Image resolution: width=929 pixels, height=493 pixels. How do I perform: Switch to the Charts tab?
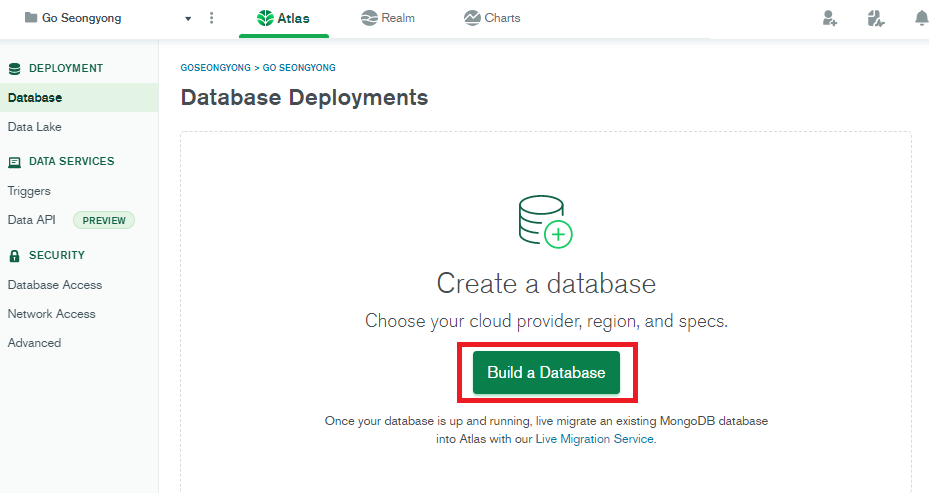[x=492, y=18]
